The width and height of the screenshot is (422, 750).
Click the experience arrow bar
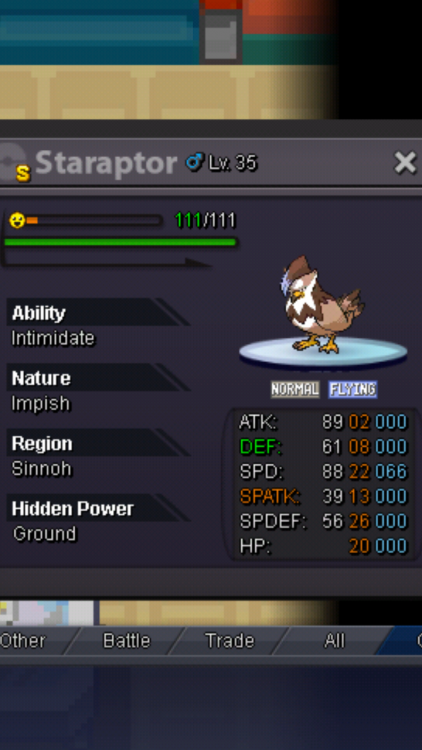point(106,263)
